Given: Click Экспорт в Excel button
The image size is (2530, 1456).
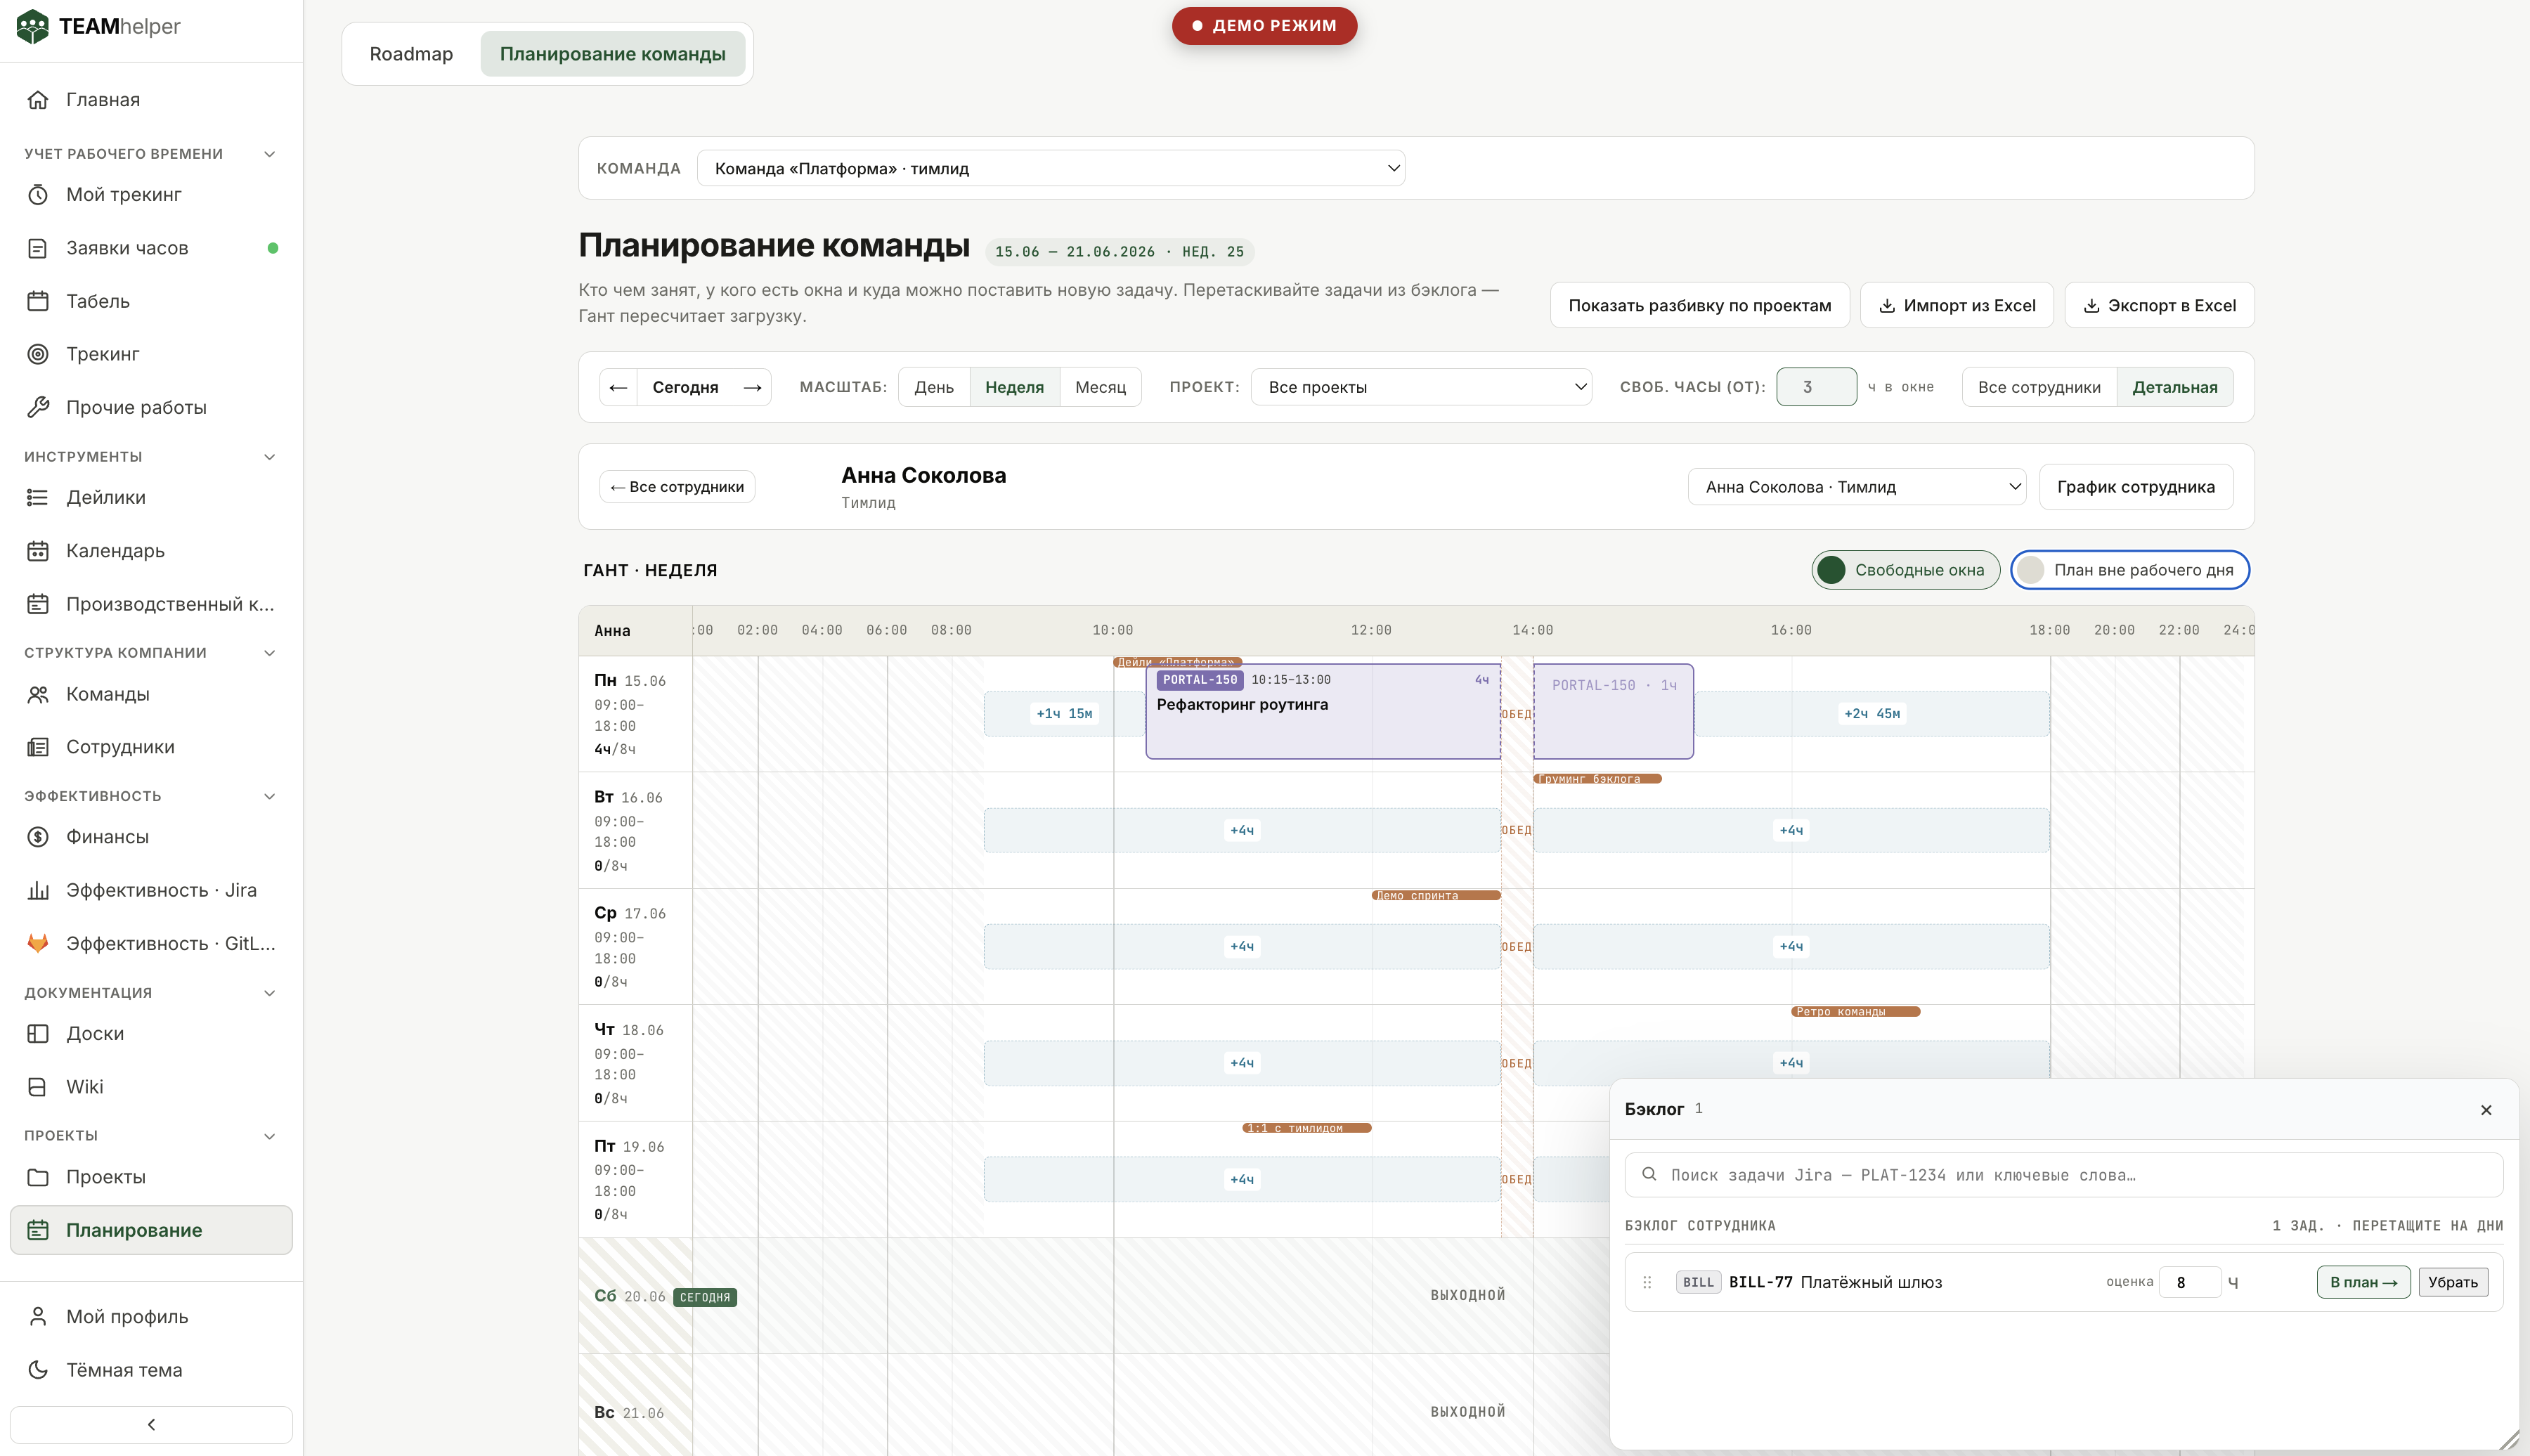Looking at the screenshot, I should click(x=2159, y=305).
